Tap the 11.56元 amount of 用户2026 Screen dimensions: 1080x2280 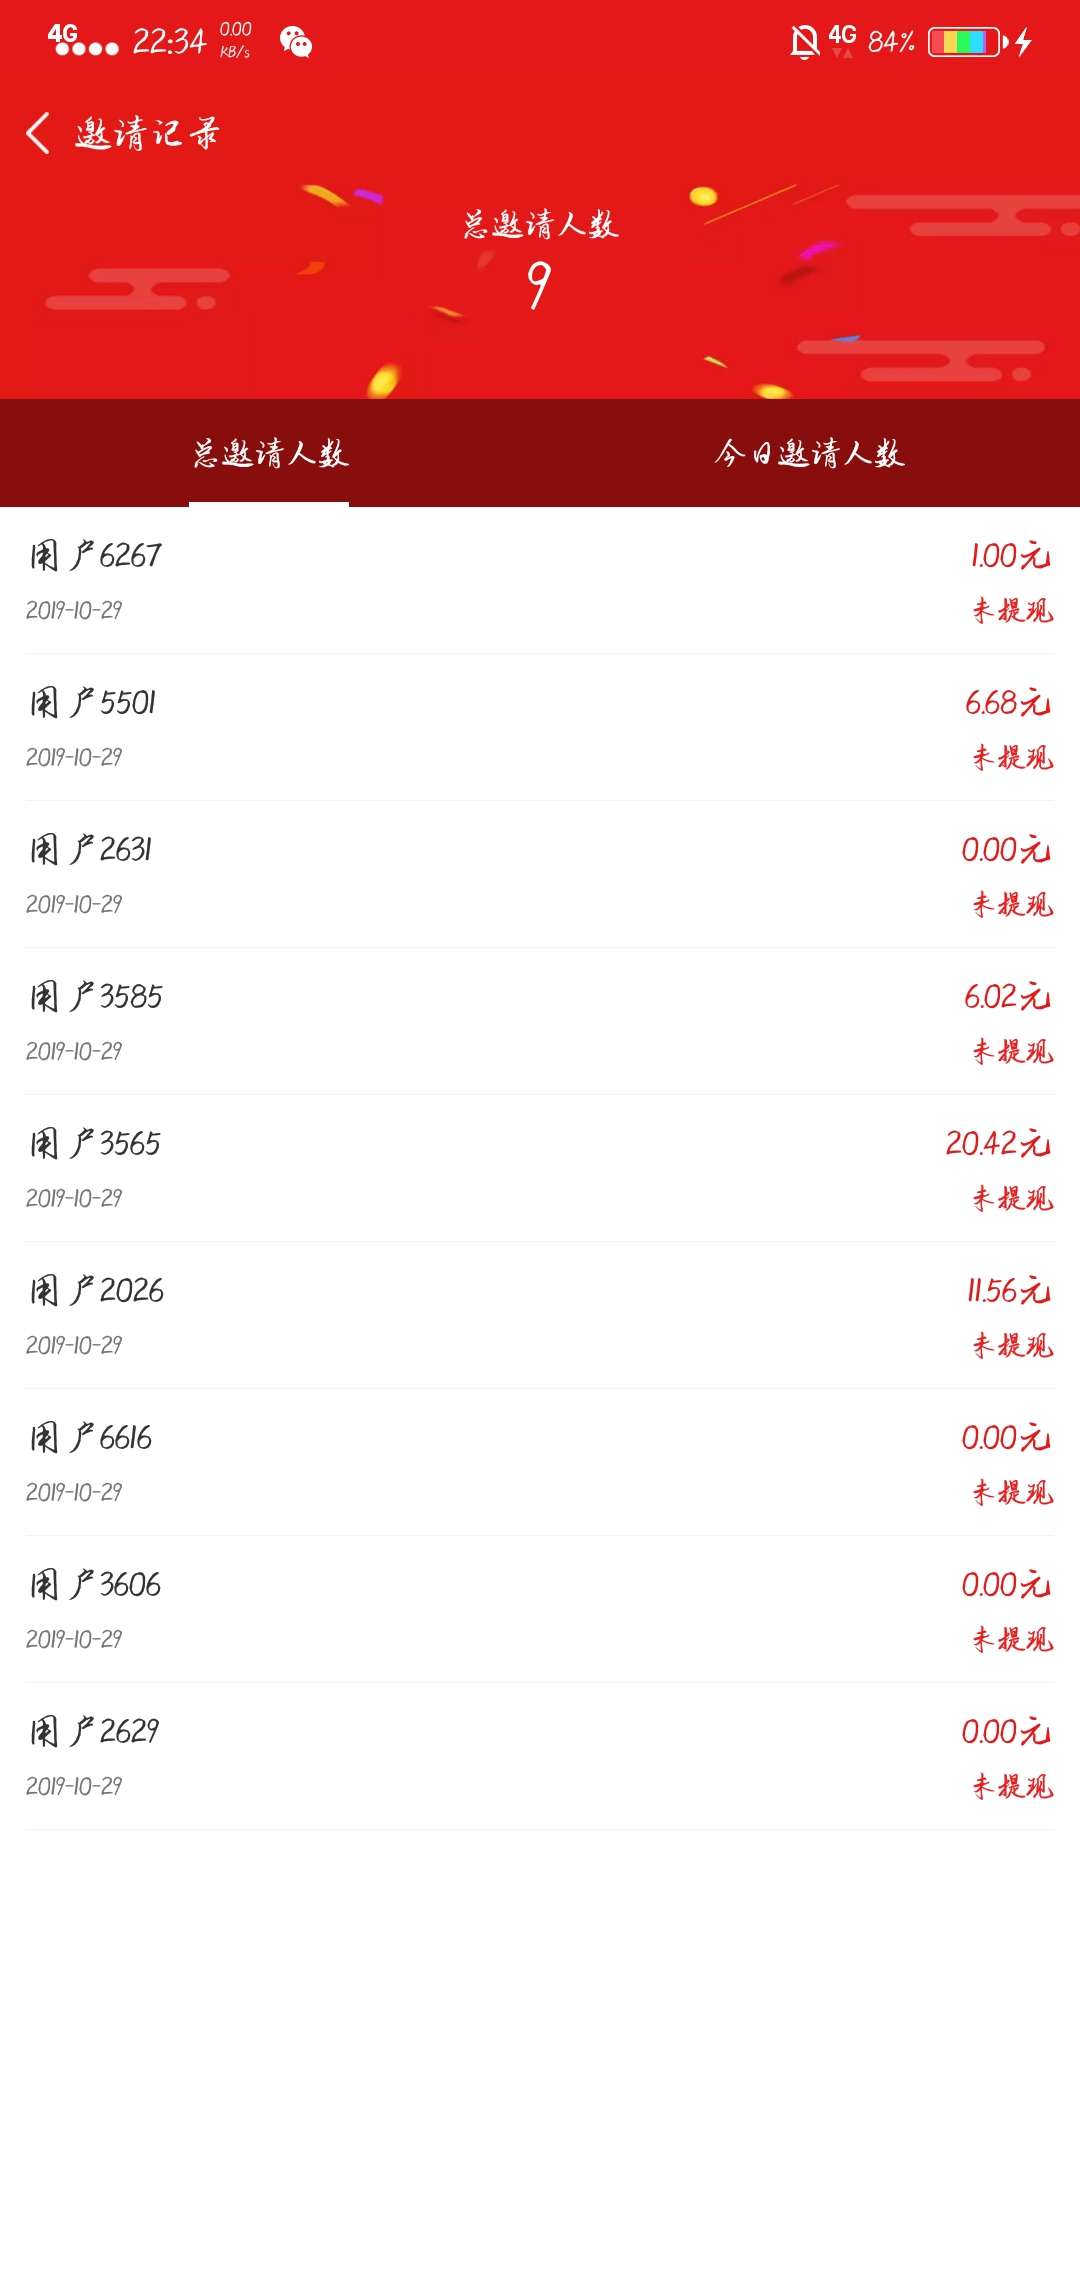pyautogui.click(x=1009, y=1291)
